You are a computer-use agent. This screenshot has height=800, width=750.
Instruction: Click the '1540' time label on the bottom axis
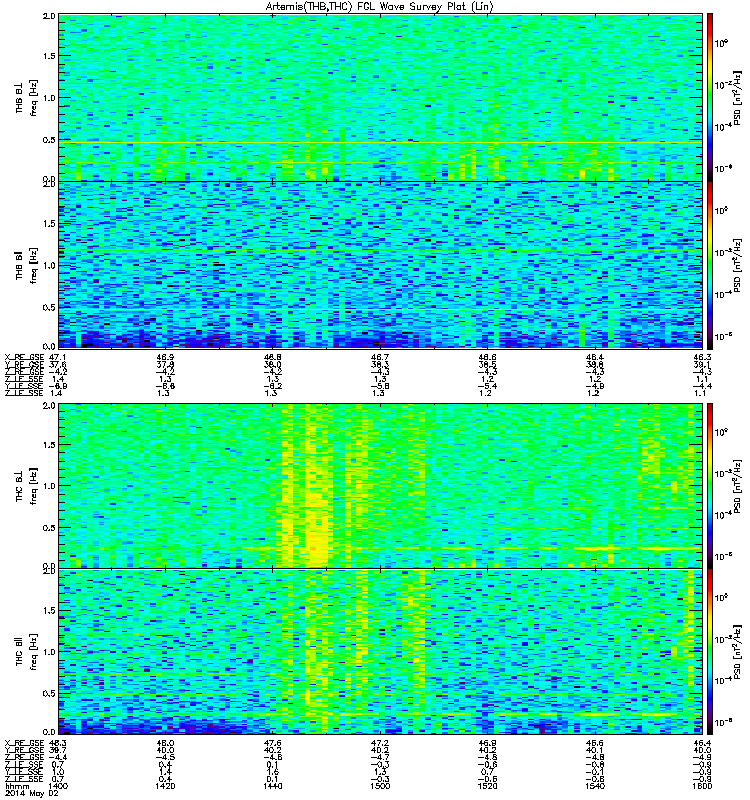click(x=595, y=786)
